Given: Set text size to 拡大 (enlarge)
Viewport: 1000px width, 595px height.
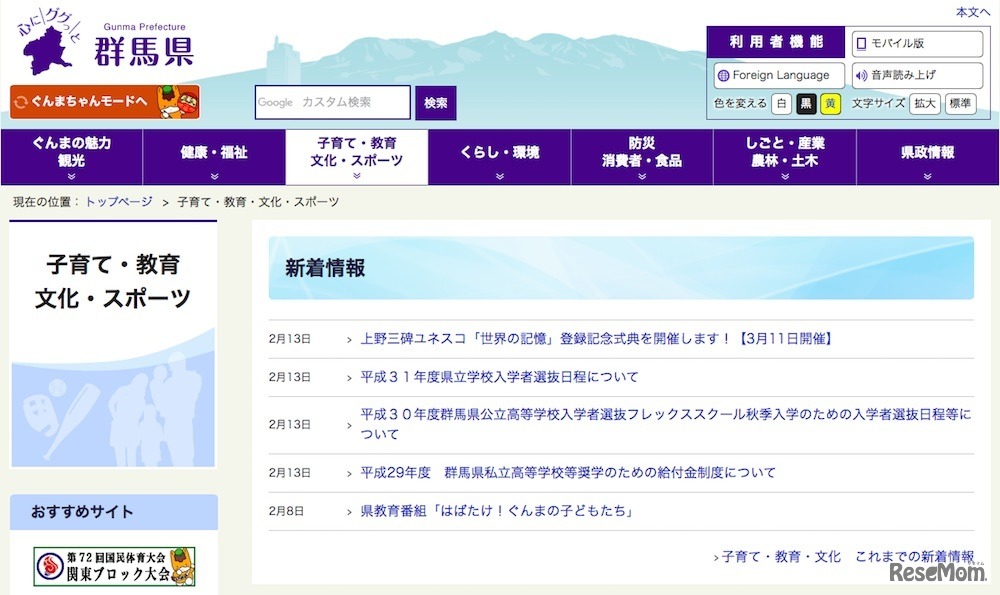Looking at the screenshot, I should [923, 103].
